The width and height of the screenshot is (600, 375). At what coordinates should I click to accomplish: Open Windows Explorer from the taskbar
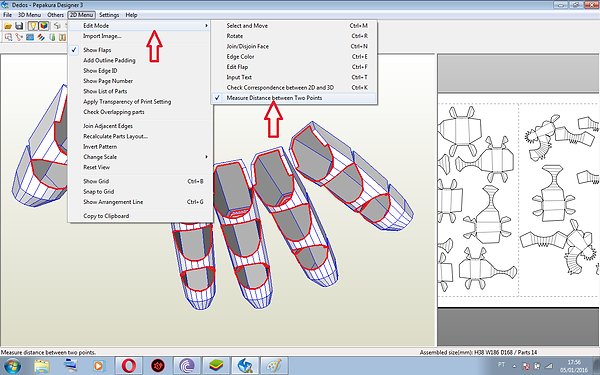[41, 366]
